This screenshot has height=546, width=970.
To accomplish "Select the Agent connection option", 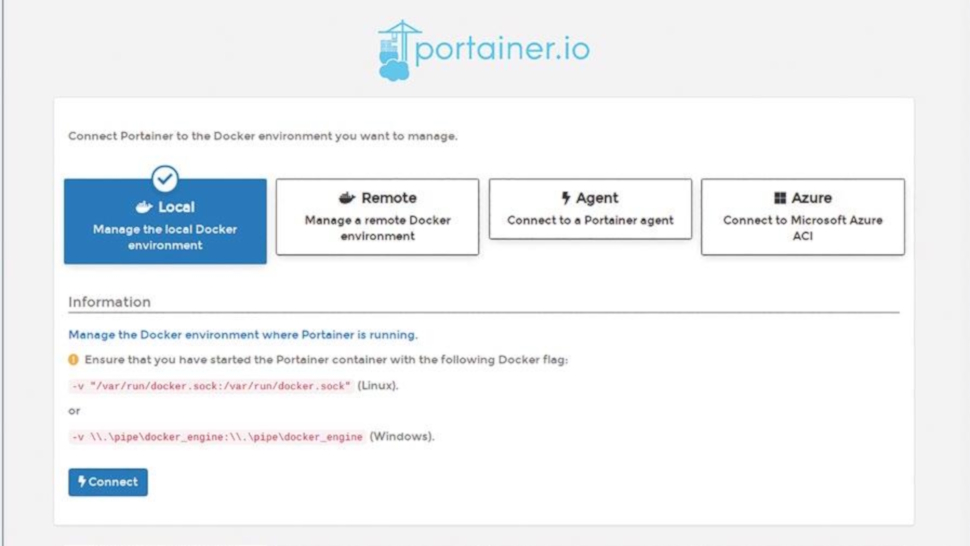I will pyautogui.click(x=590, y=209).
